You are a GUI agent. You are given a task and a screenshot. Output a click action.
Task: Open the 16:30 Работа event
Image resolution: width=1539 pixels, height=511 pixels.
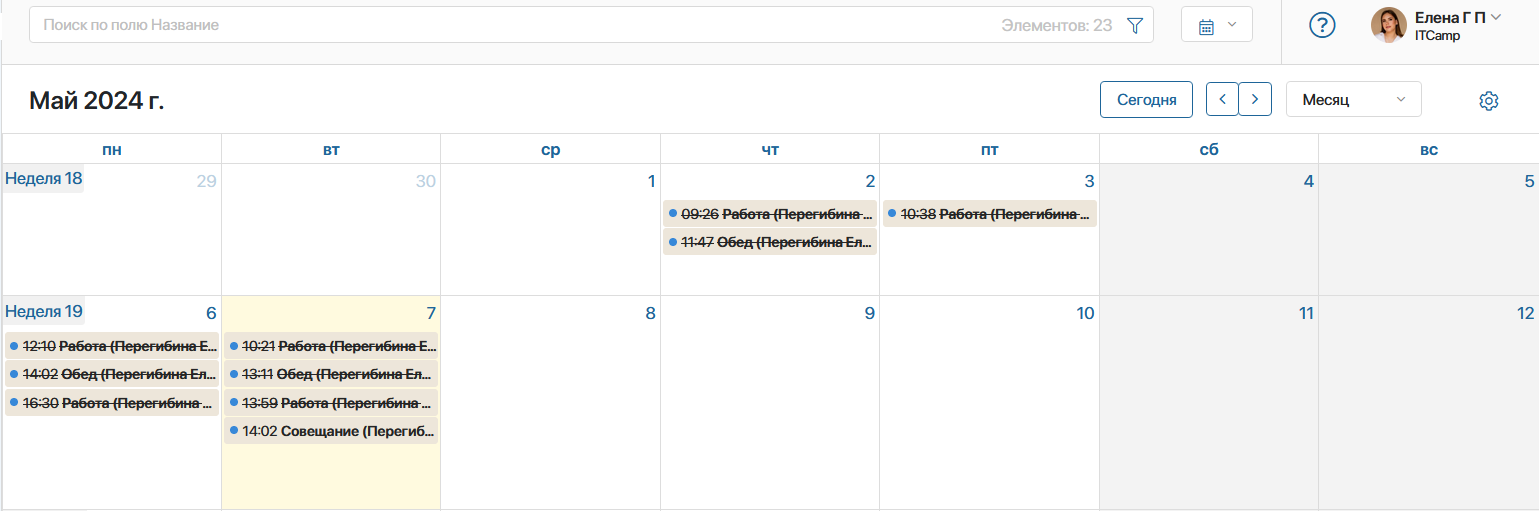[x=112, y=403]
